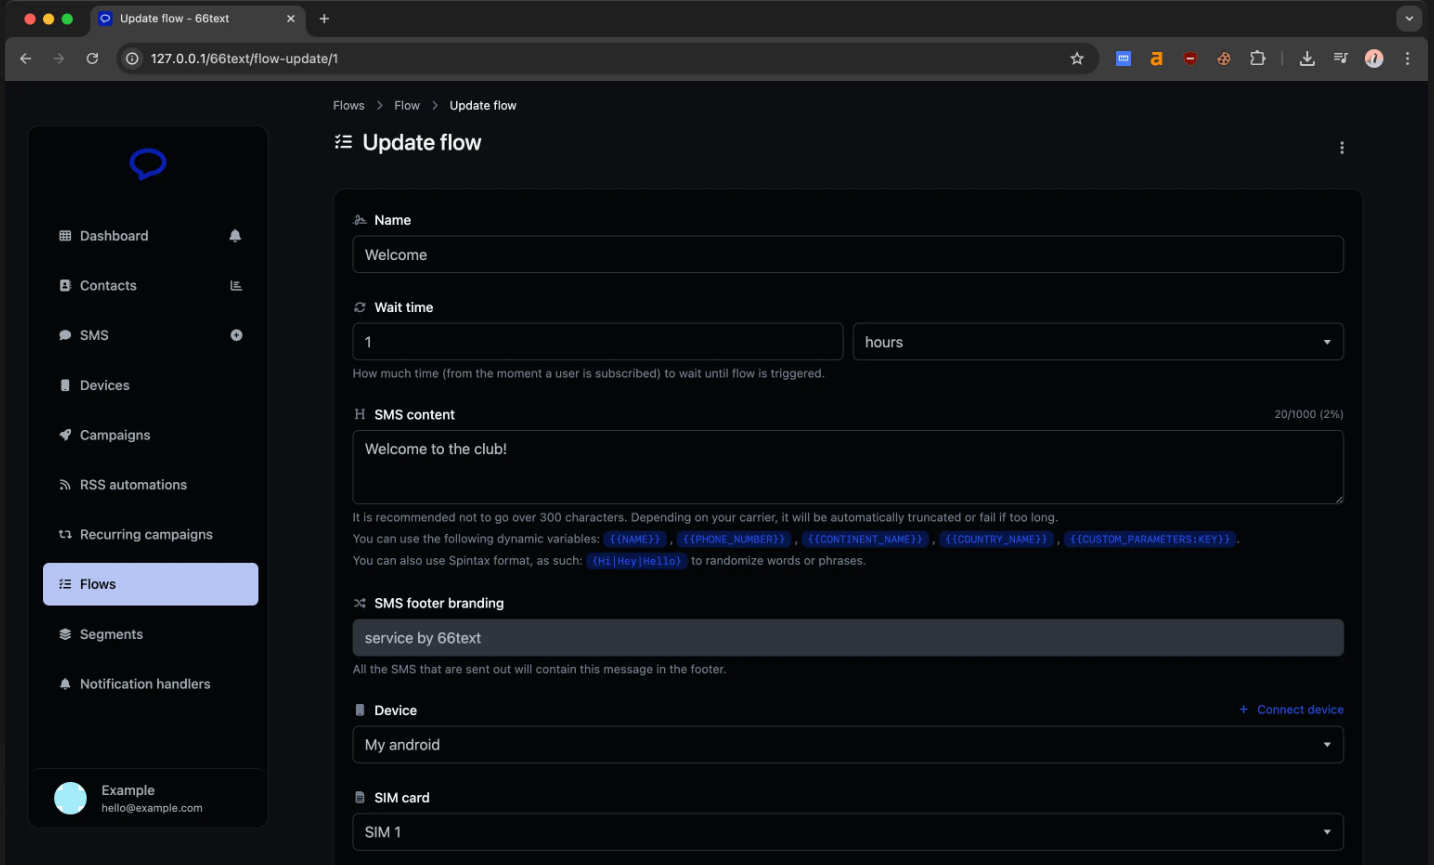Bookmark this page with the star icon
Image resolution: width=1434 pixels, height=865 pixels.
[x=1077, y=59]
